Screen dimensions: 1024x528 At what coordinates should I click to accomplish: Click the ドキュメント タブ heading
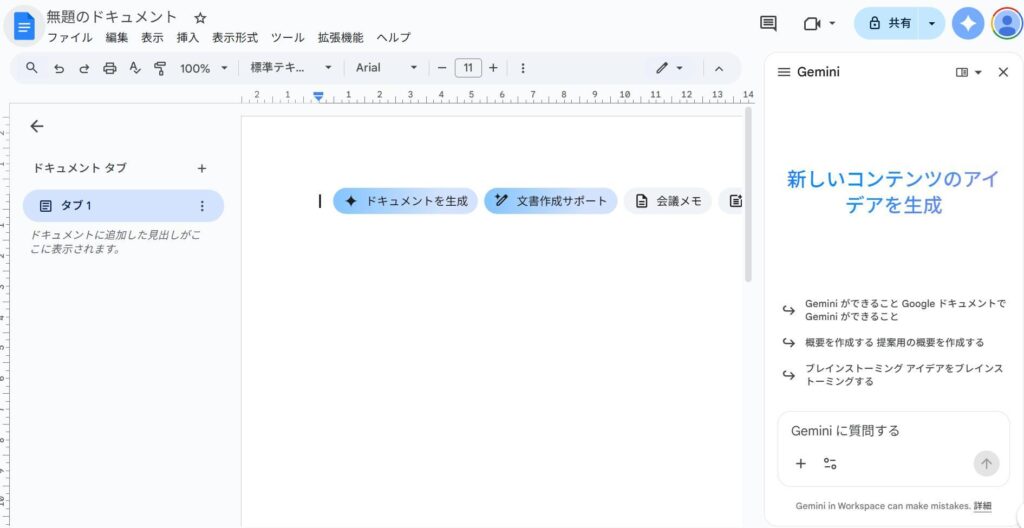coord(80,168)
